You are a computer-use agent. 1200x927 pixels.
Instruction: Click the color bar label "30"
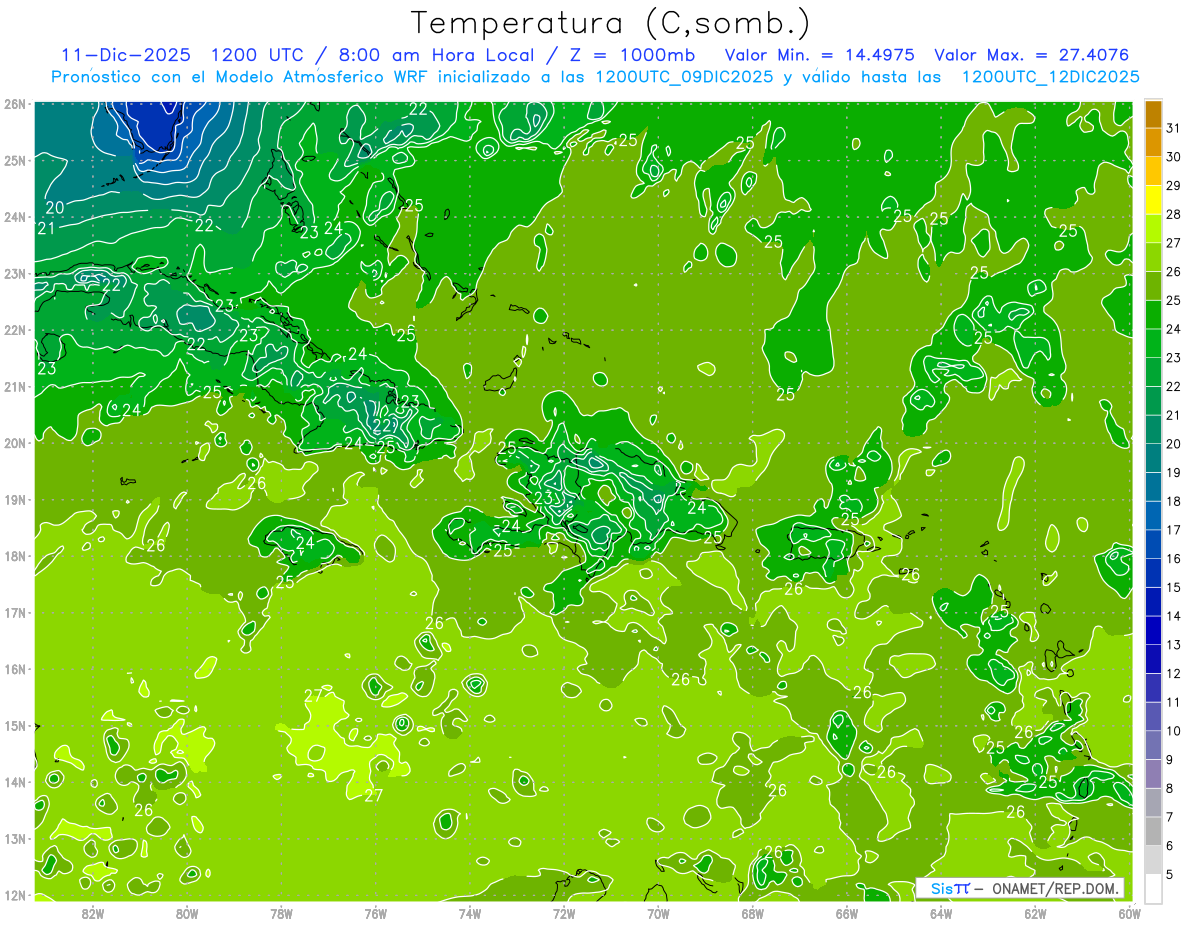tap(1174, 157)
